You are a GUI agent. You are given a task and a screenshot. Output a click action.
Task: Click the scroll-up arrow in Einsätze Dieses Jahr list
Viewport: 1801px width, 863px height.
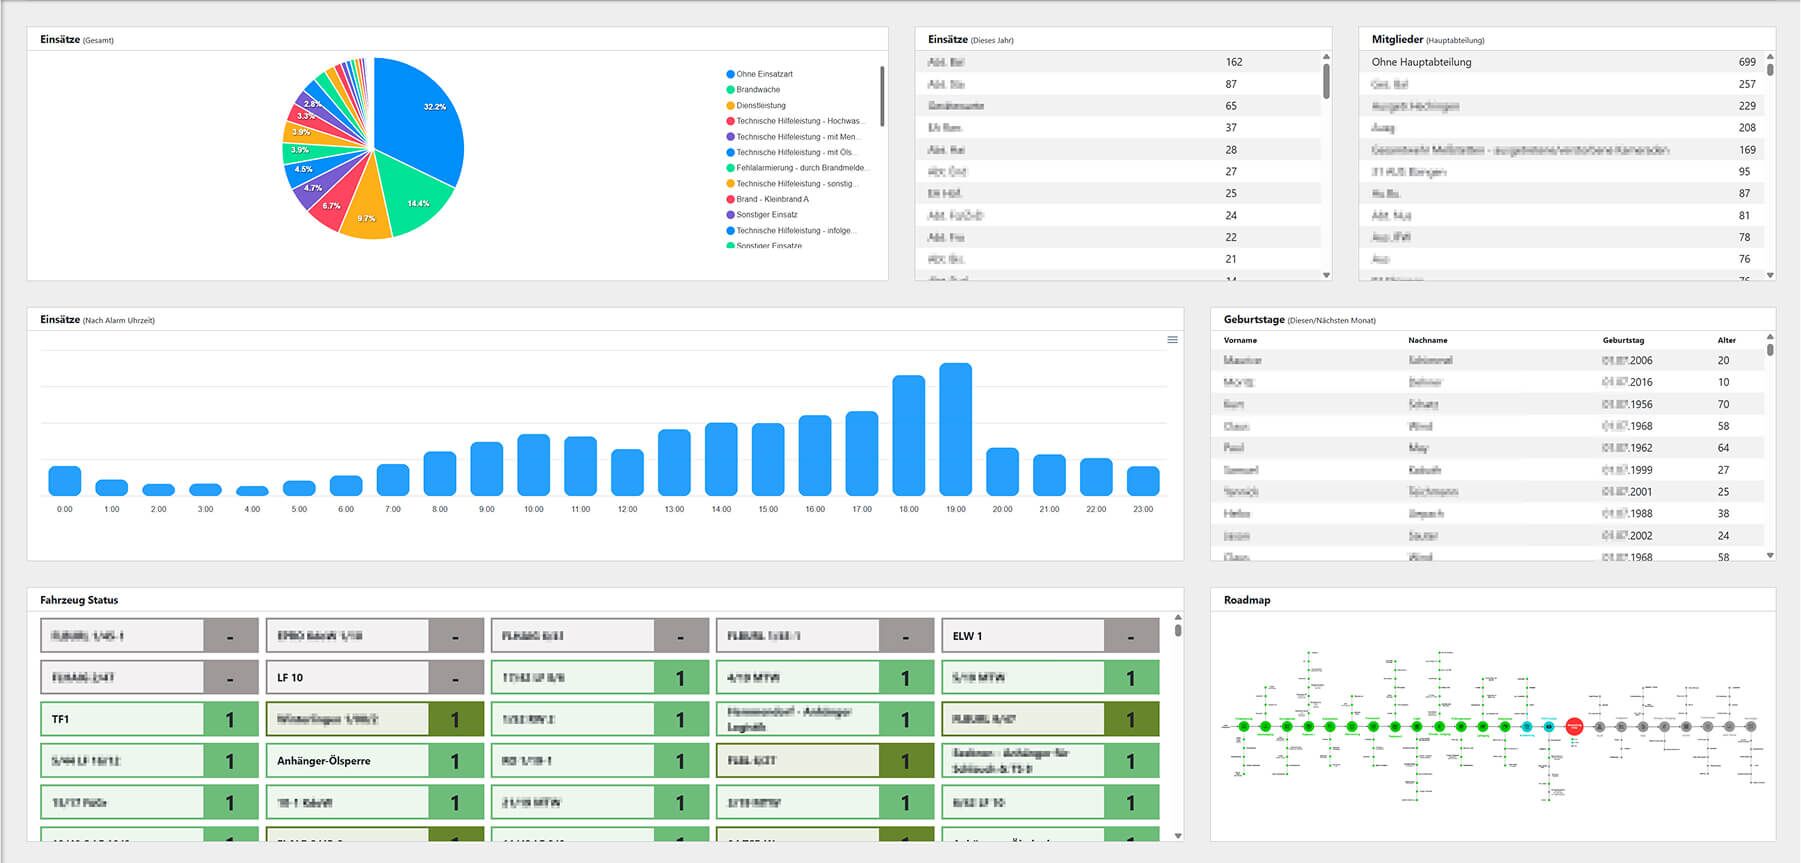tap(1326, 57)
